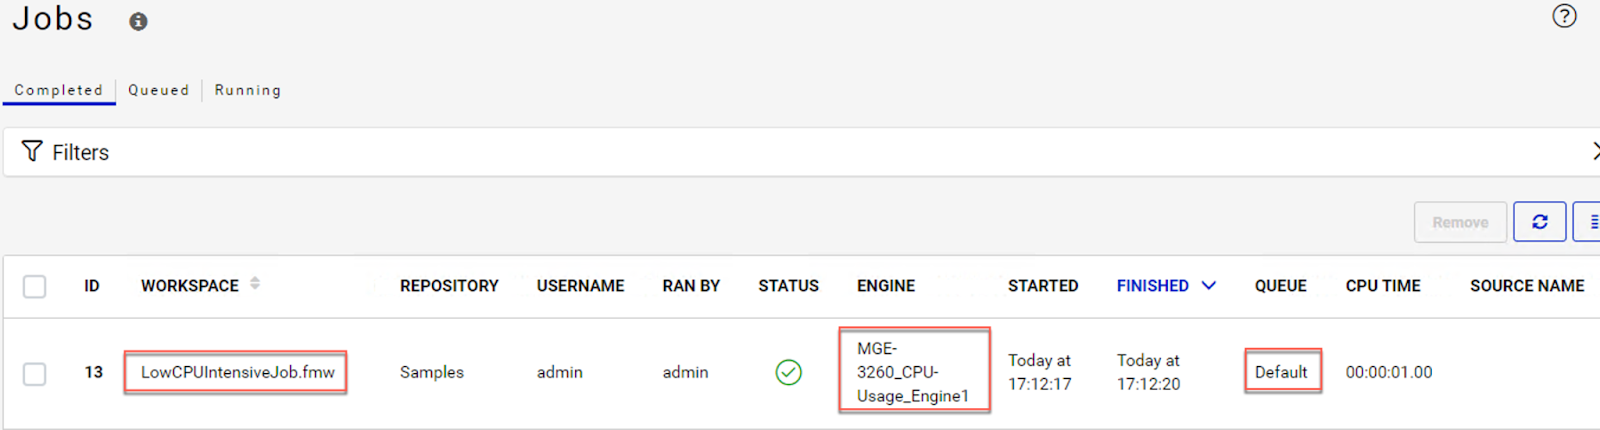Click the CPU time 00:00:01.00 cell
The height and width of the screenshot is (430, 1600).
[1389, 372]
